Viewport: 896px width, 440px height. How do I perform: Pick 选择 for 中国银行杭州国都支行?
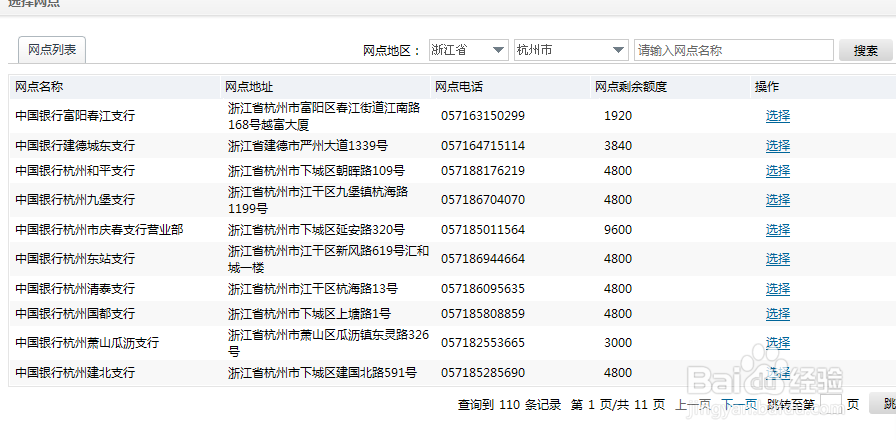(x=778, y=314)
